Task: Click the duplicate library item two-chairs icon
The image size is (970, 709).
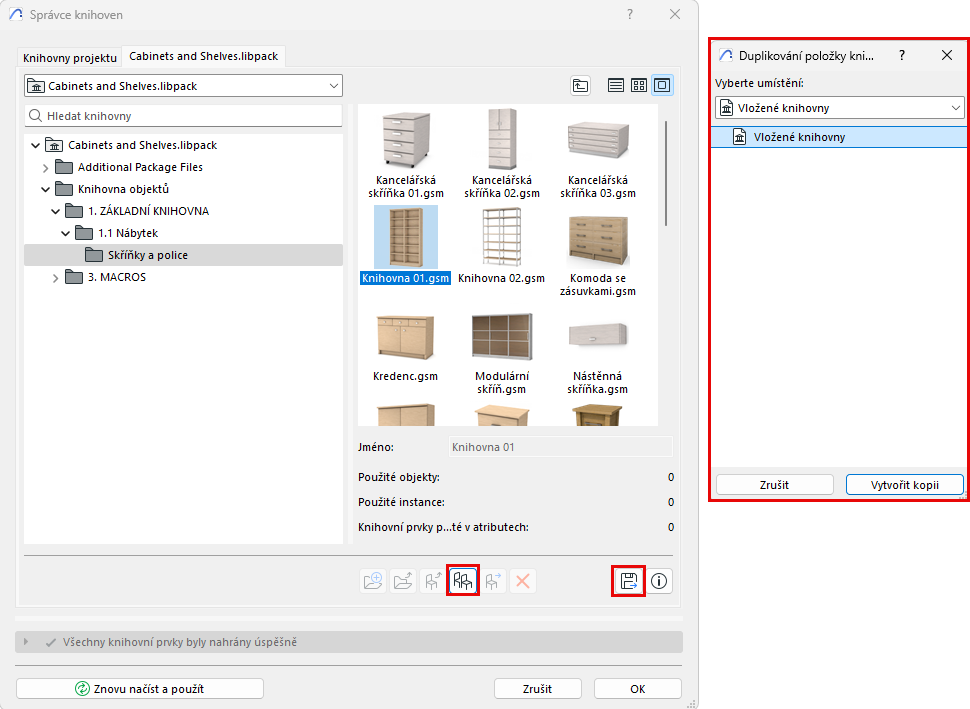Action: pos(463,581)
